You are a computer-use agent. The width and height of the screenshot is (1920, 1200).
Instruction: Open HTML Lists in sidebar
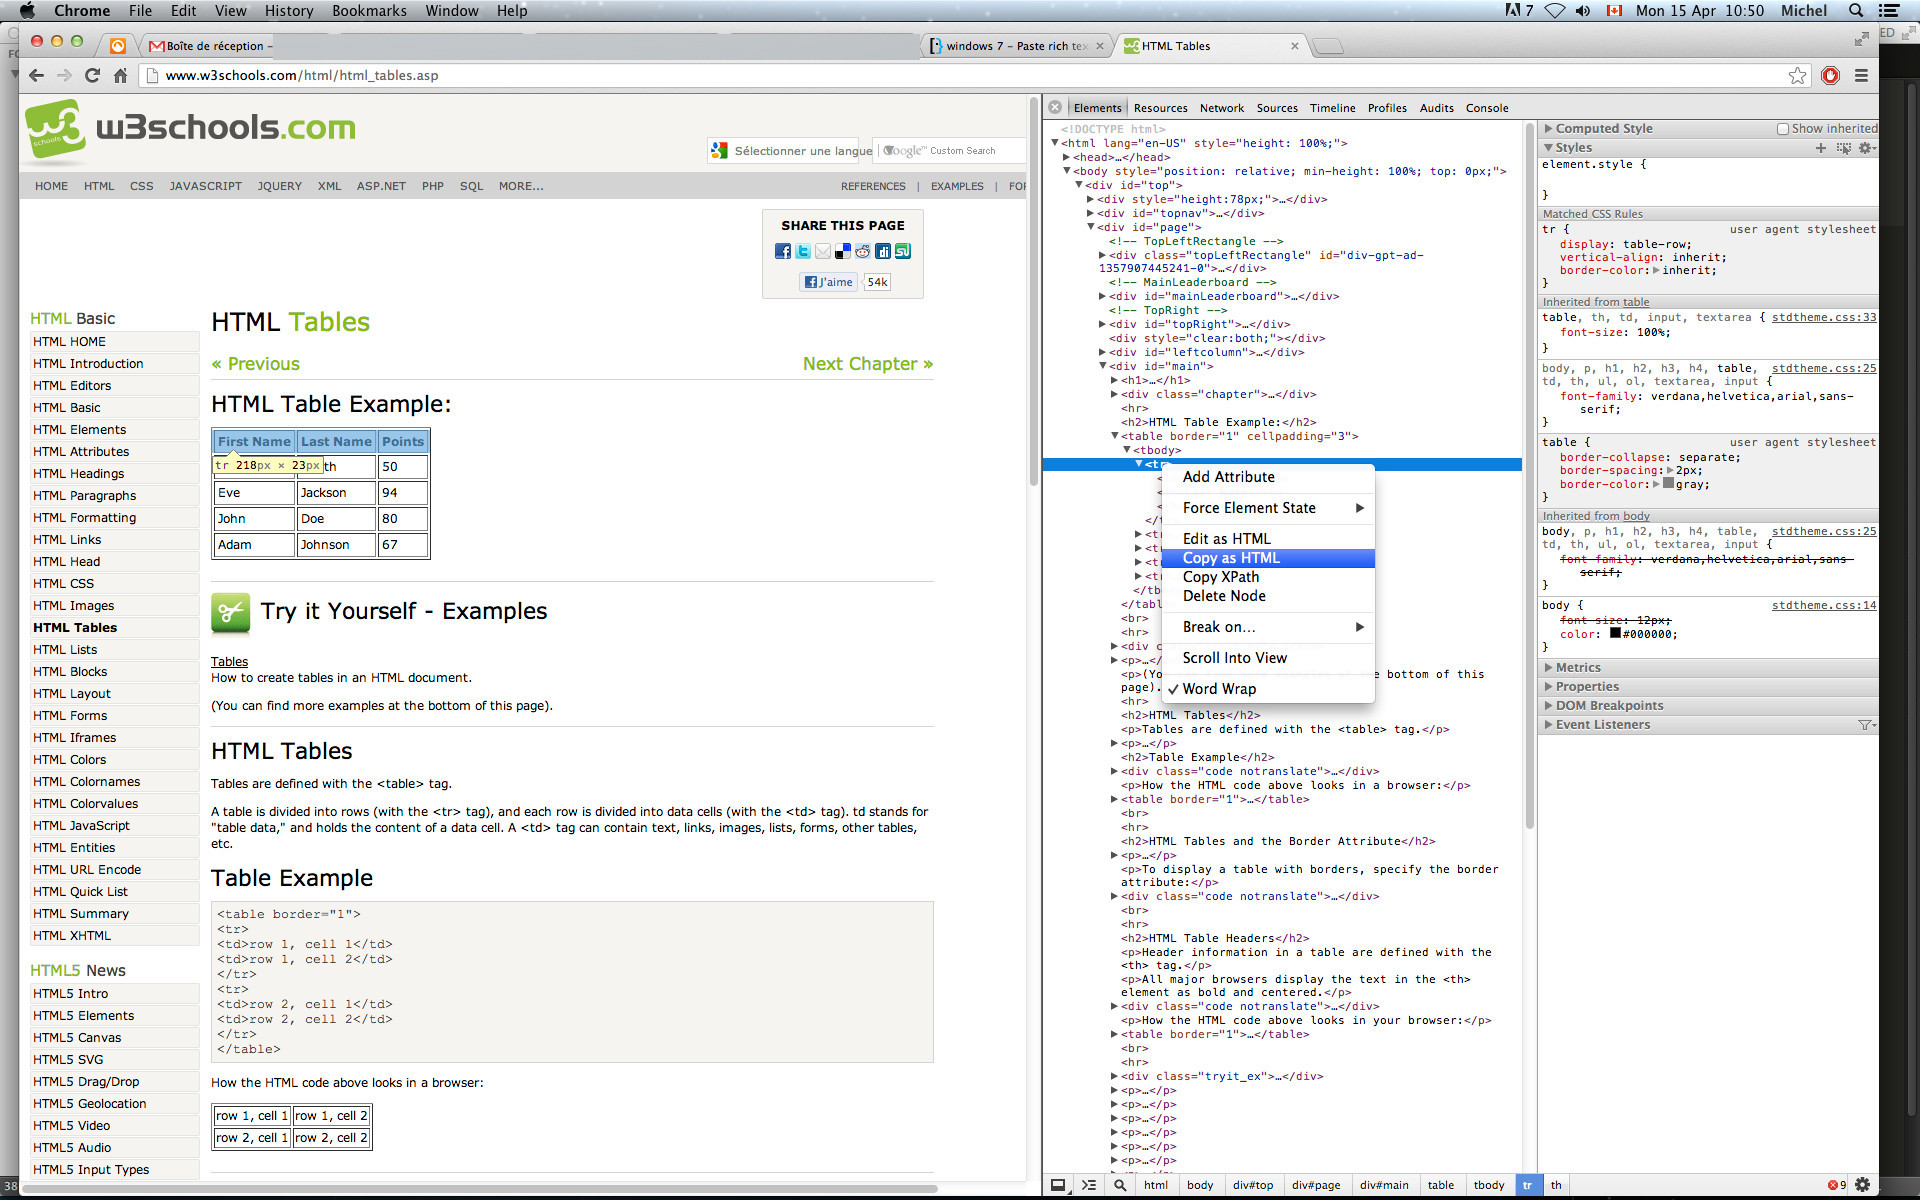click(65, 650)
